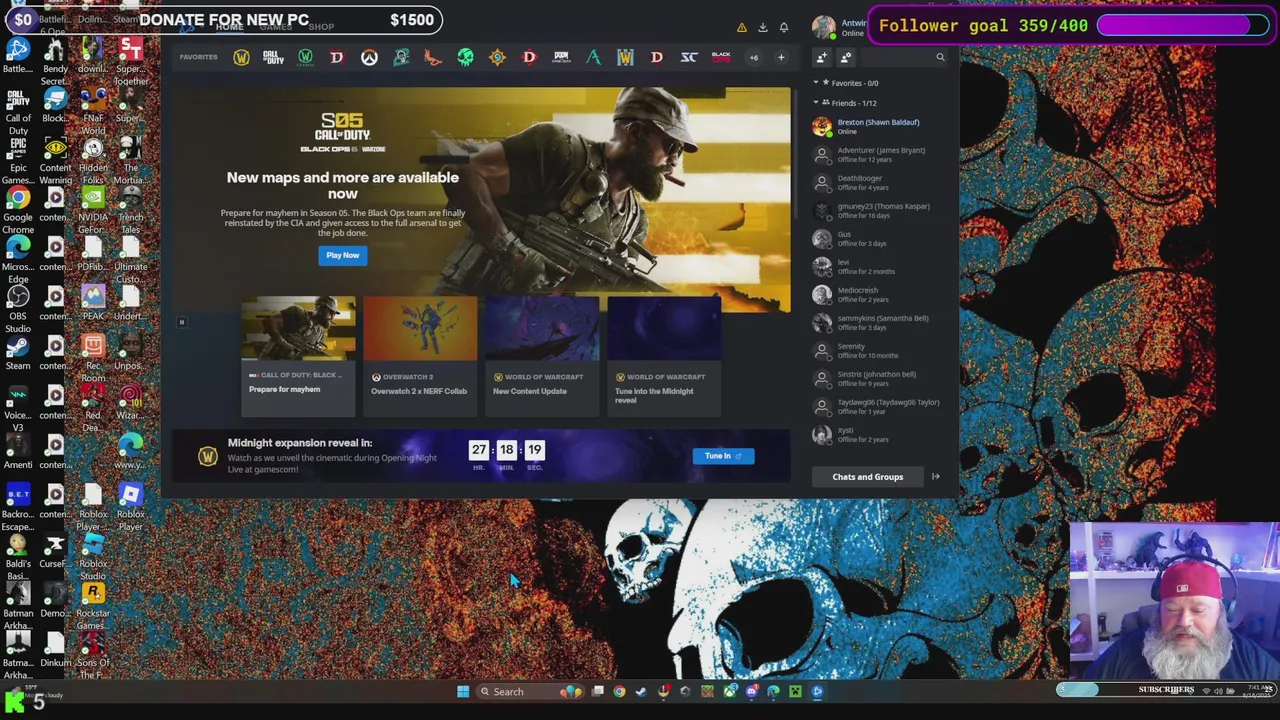The image size is (1280, 720).
Task: Select friend sammykins (Samantha Bell)
Action: coord(878,322)
